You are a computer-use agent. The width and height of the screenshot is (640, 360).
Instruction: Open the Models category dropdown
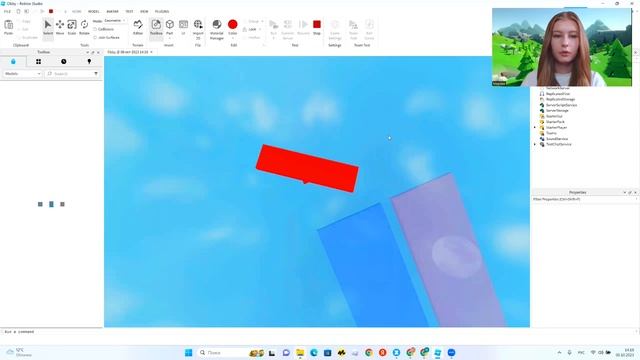[22, 74]
